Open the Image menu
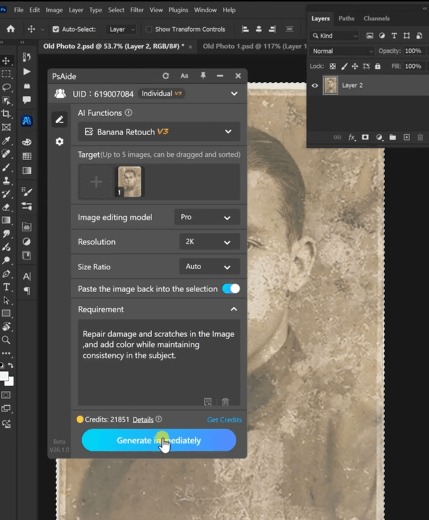This screenshot has width=429, height=520. (54, 10)
